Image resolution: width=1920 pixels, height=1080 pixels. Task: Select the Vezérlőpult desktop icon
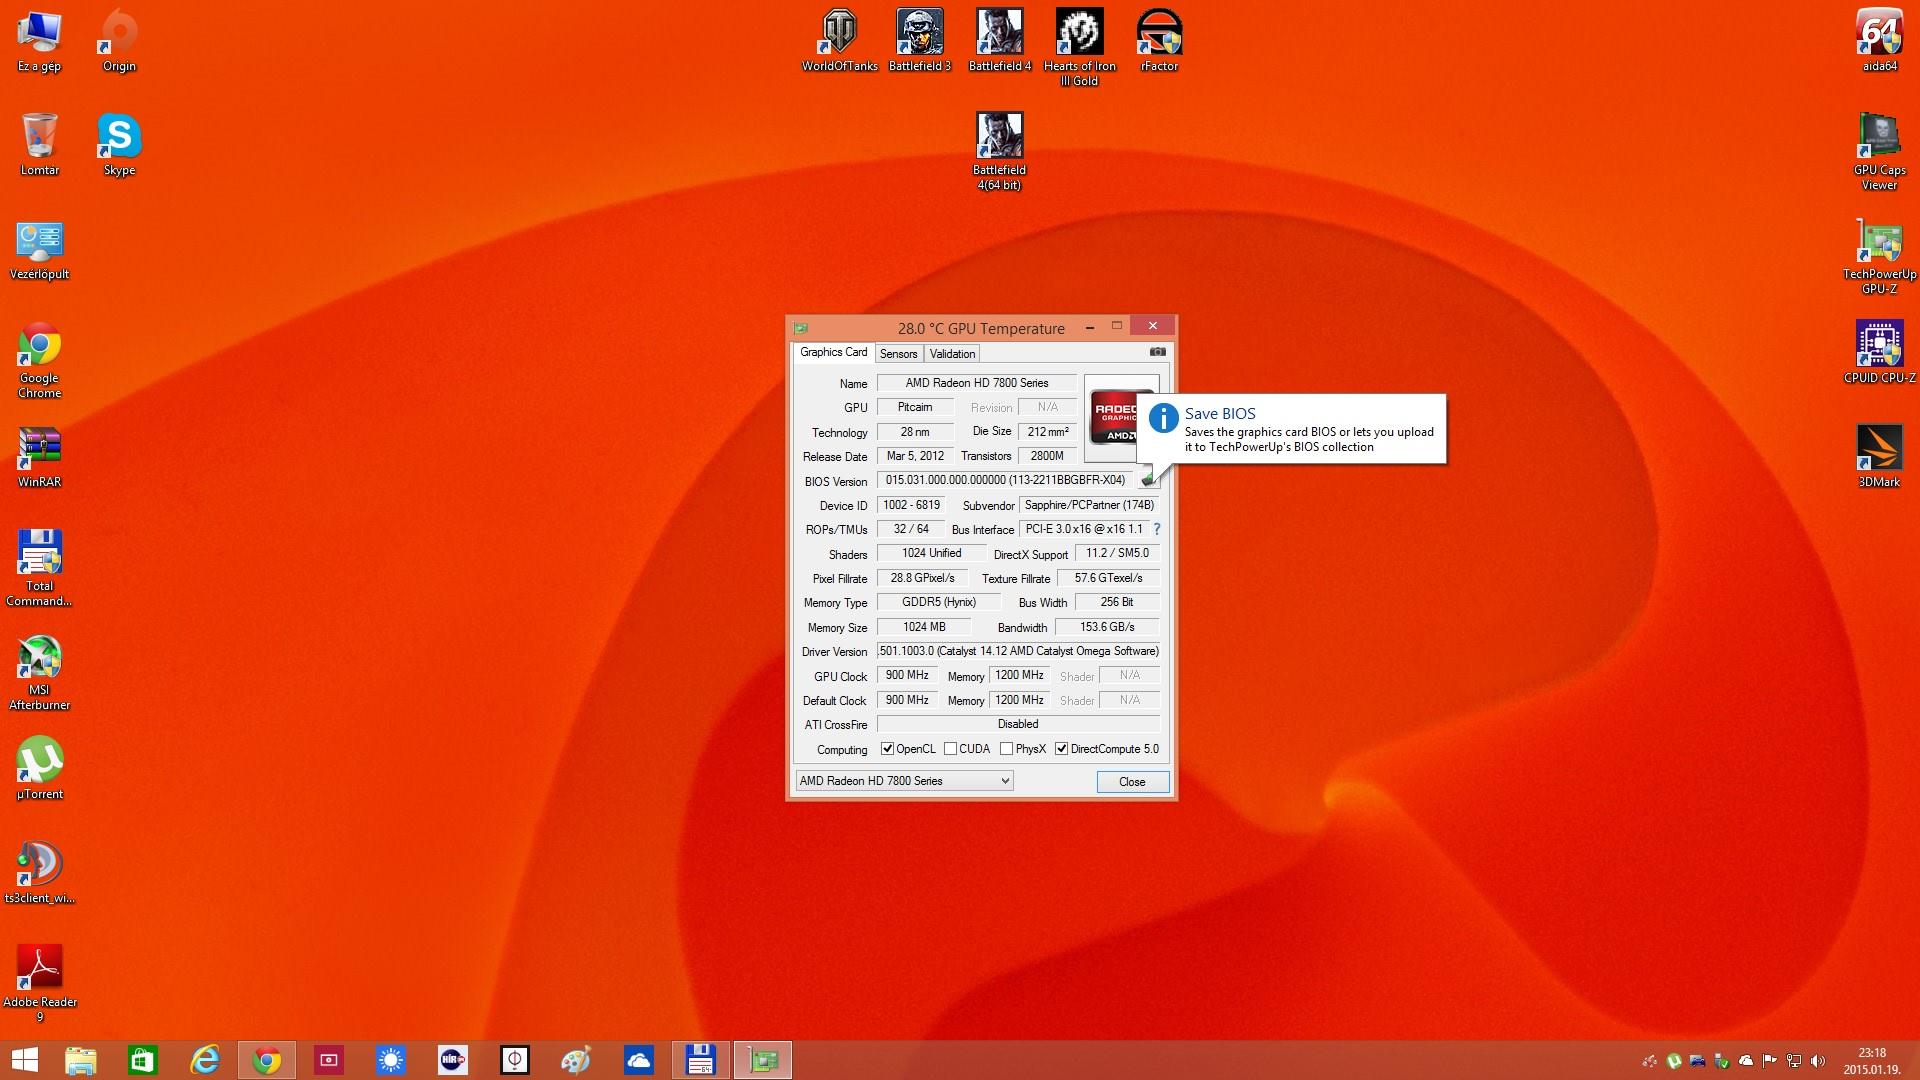pos(39,249)
